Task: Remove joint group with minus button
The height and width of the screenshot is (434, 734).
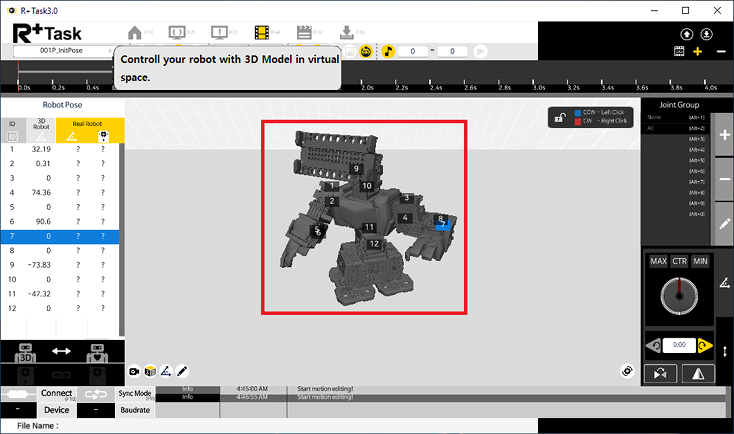Action: 725,178
